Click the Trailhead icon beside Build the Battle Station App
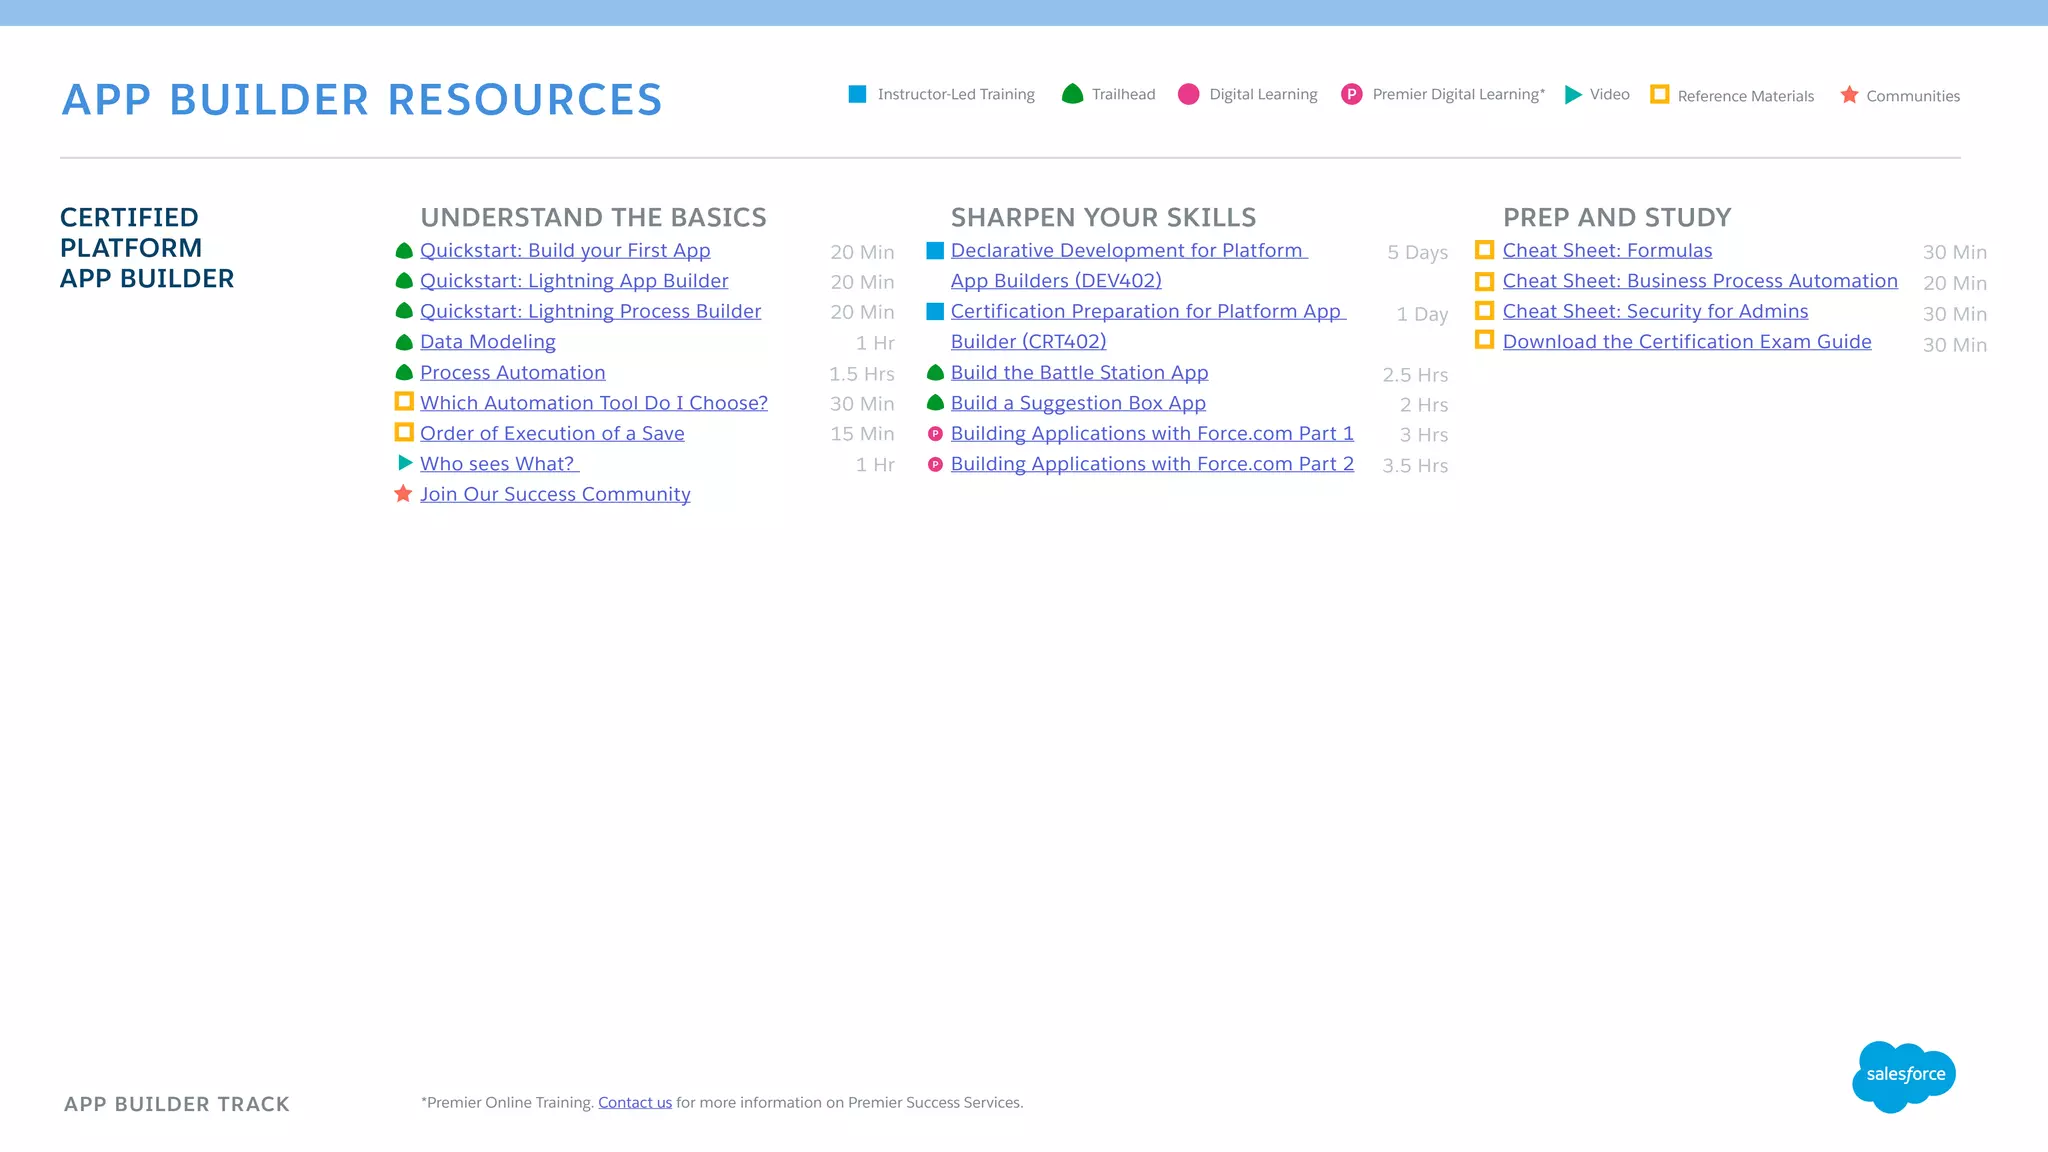 coord(935,373)
